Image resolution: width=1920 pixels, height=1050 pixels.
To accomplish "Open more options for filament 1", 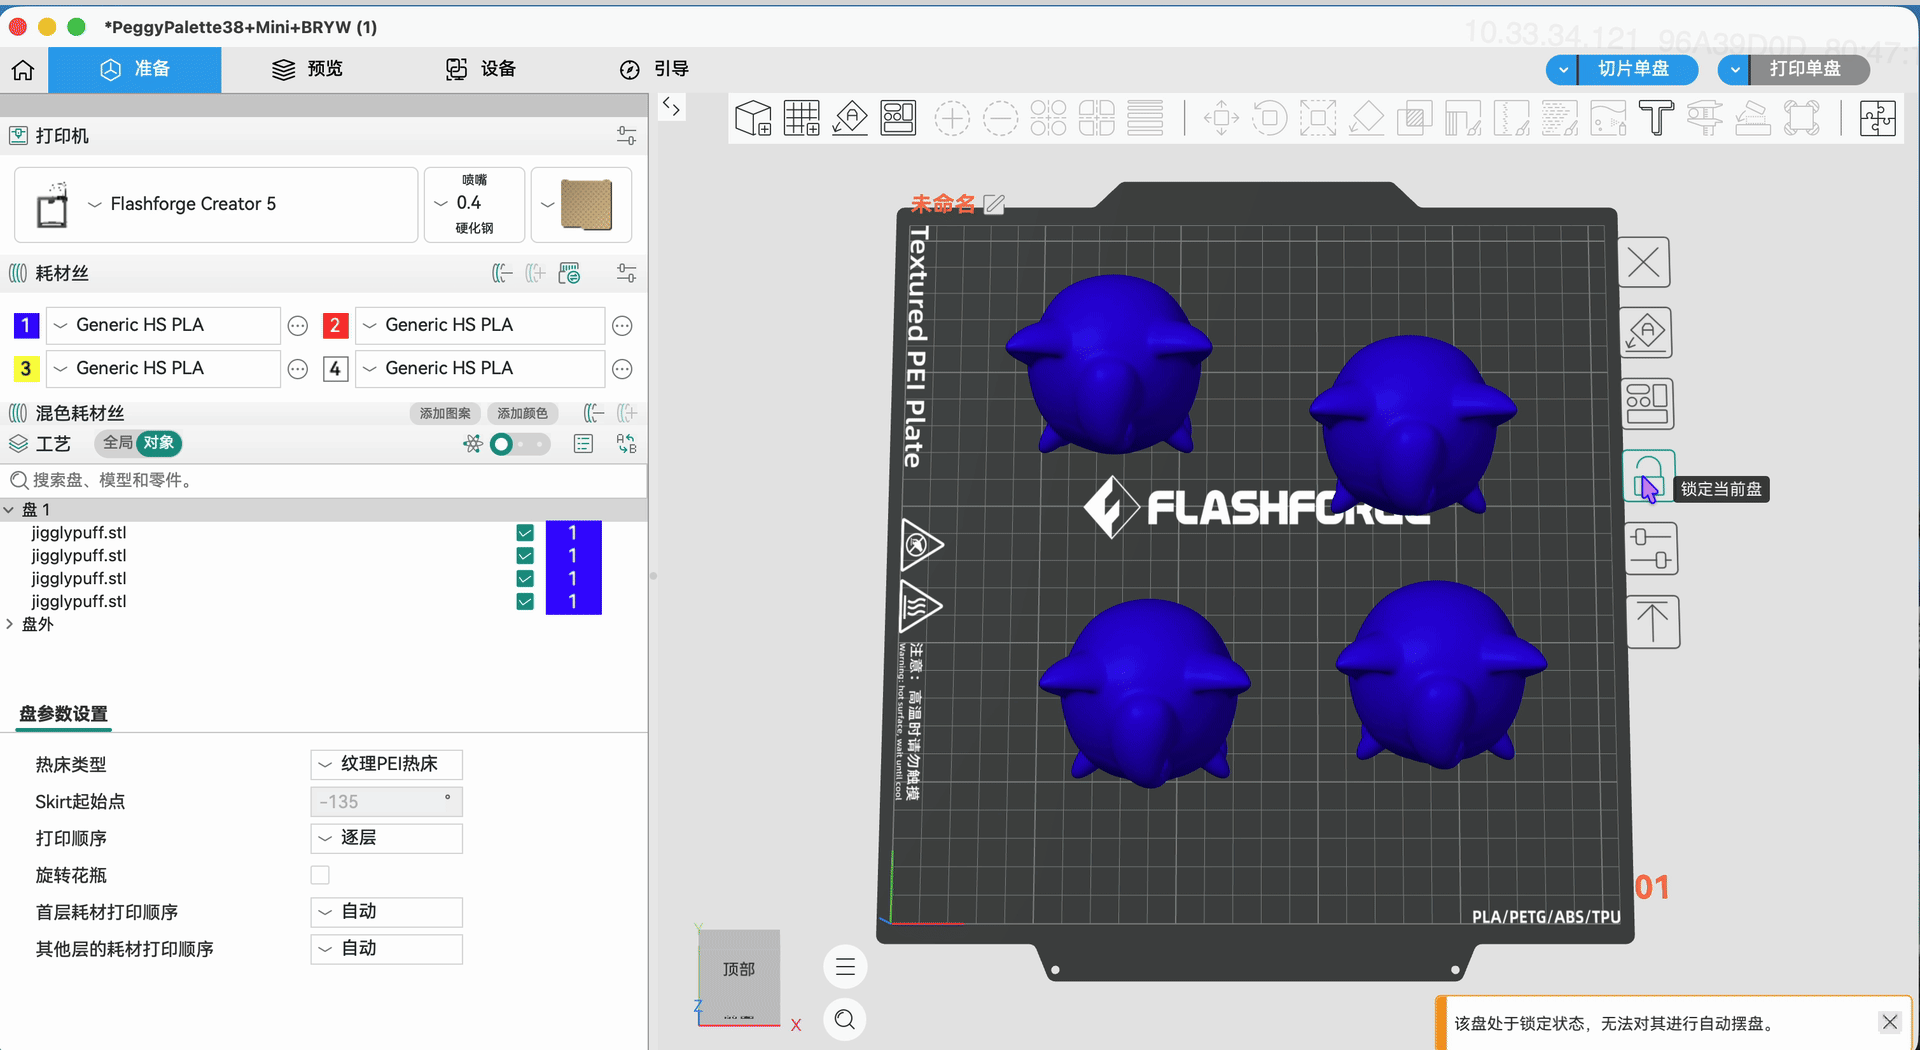I will 298,326.
